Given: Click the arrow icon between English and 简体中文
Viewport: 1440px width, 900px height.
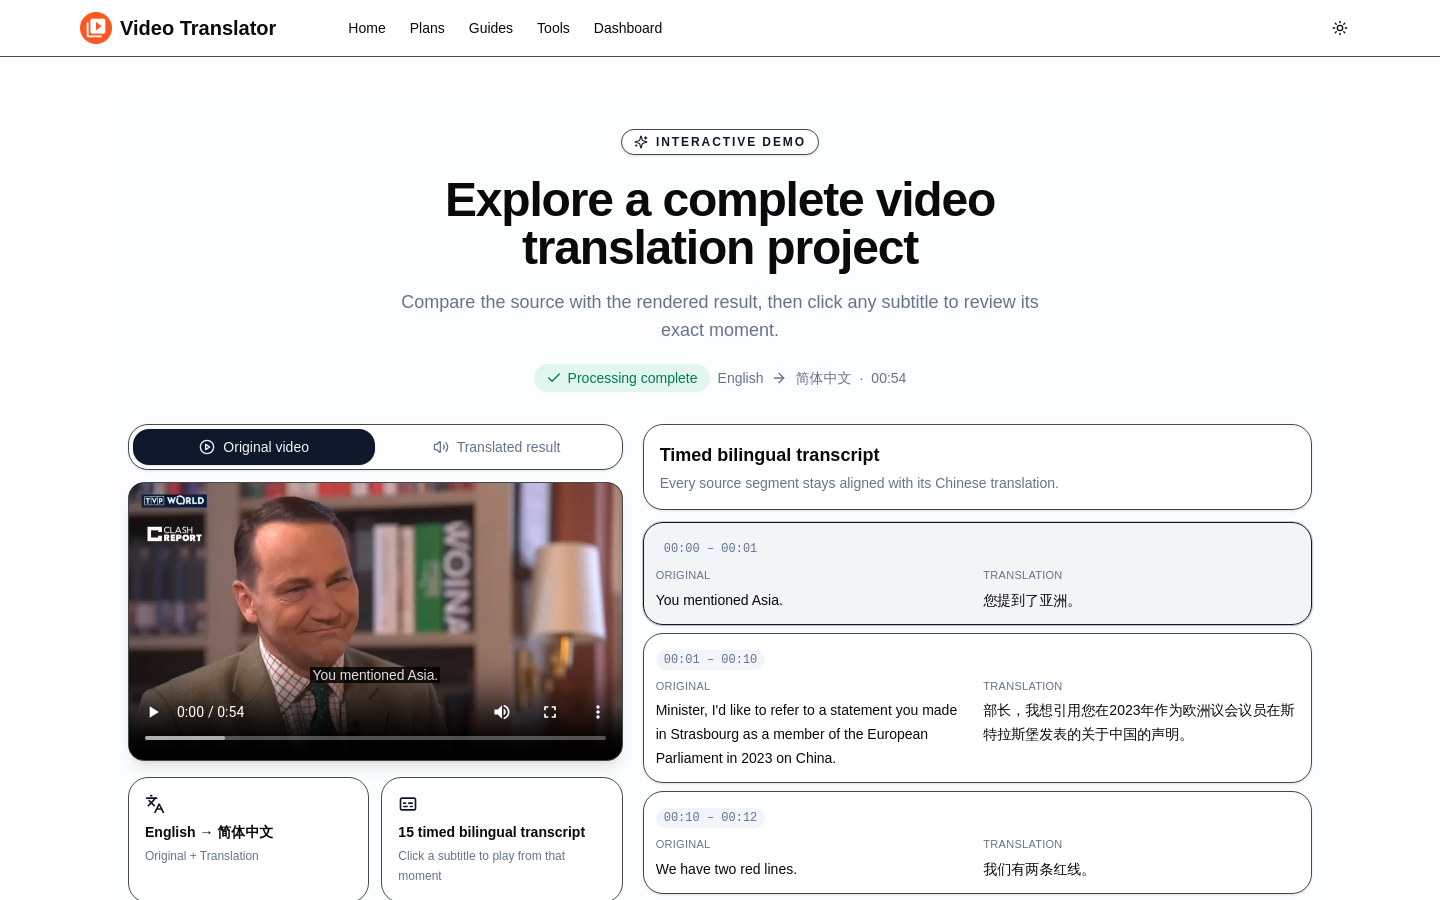Looking at the screenshot, I should (x=779, y=378).
